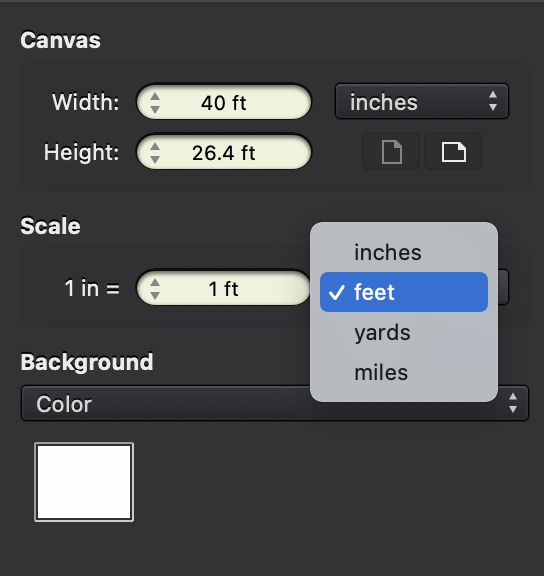Click the canvas units dropdown stepper arrows
The image size is (544, 576).
click(x=493, y=101)
